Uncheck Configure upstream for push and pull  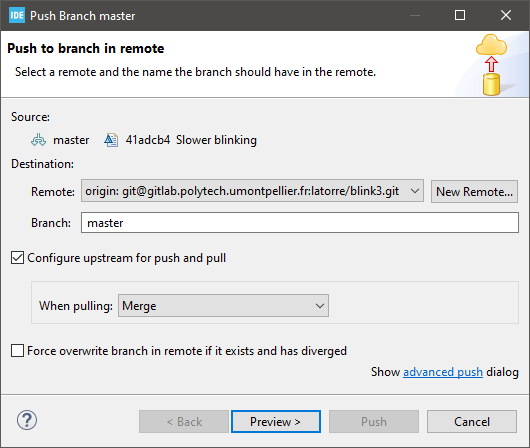(17, 258)
